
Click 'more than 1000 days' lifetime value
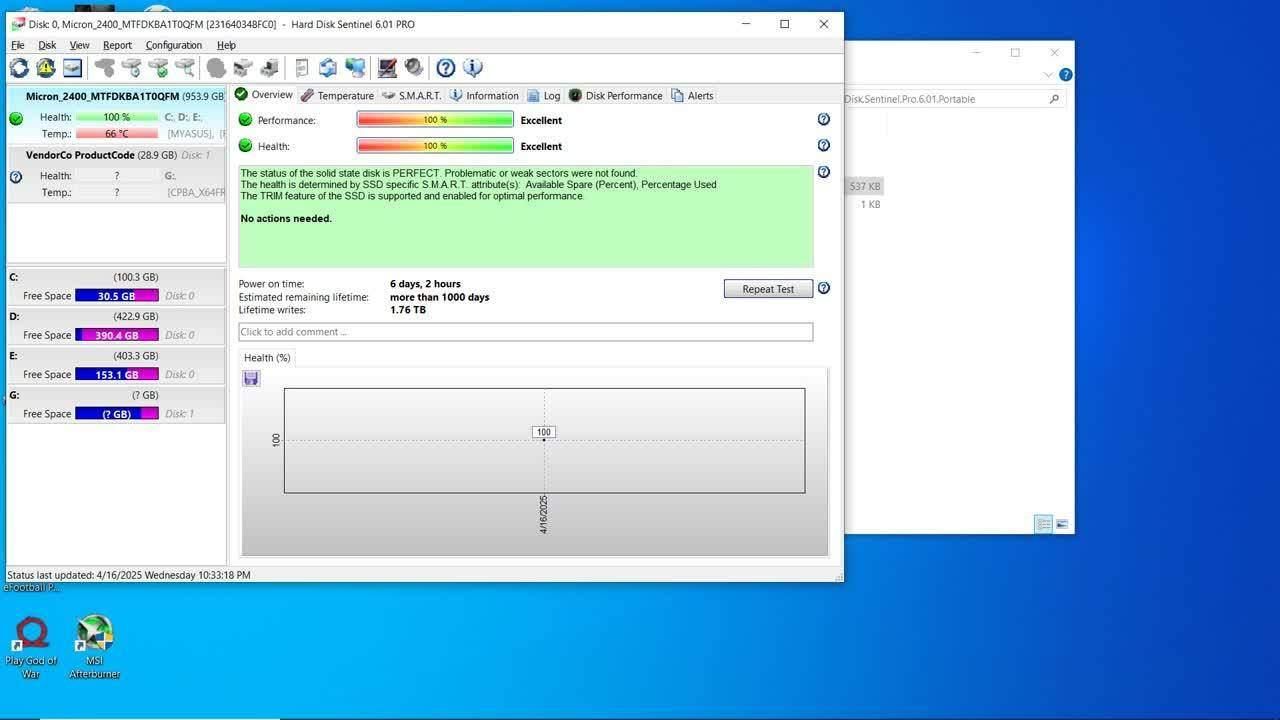pos(440,297)
